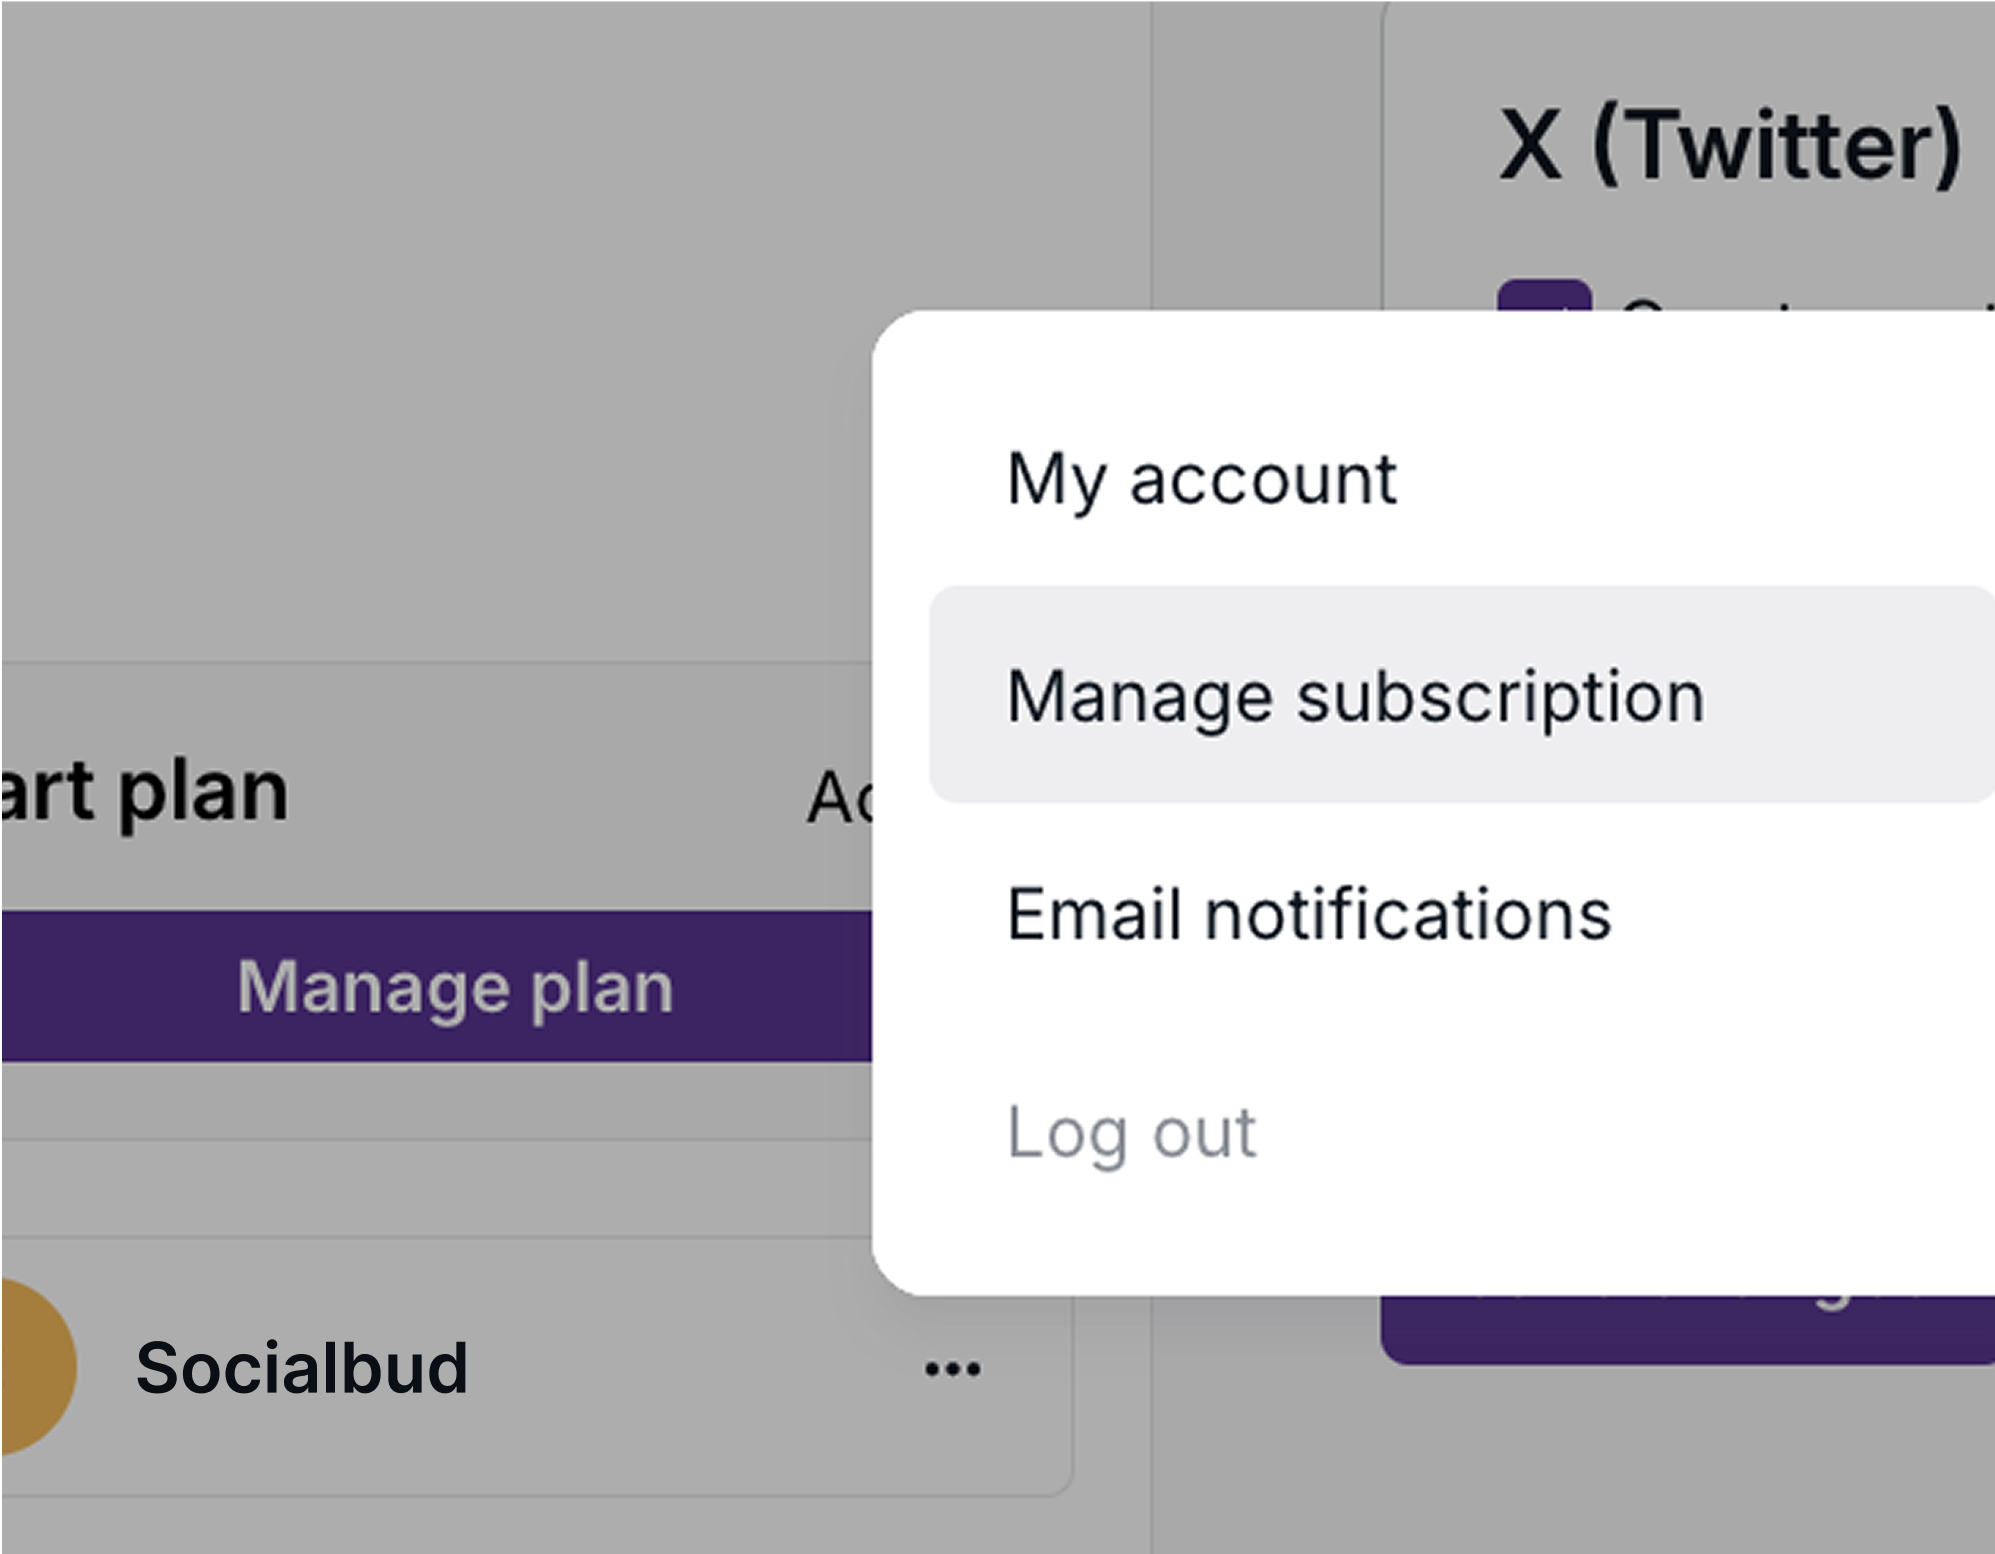Click the cut-off 'Ac' label beside the plan
Image resolution: width=1995 pixels, height=1554 pixels.
click(x=840, y=799)
